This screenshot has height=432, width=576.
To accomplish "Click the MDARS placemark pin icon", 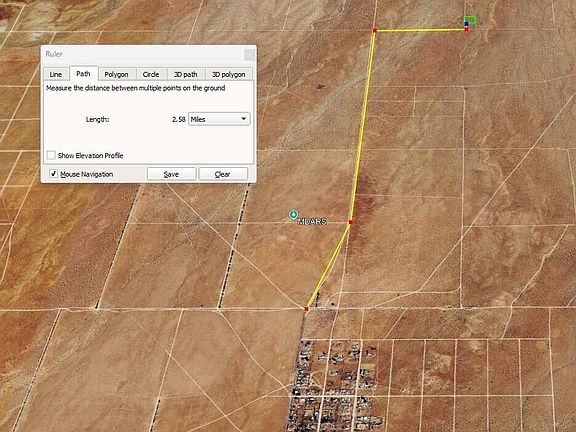I will [x=293, y=215].
